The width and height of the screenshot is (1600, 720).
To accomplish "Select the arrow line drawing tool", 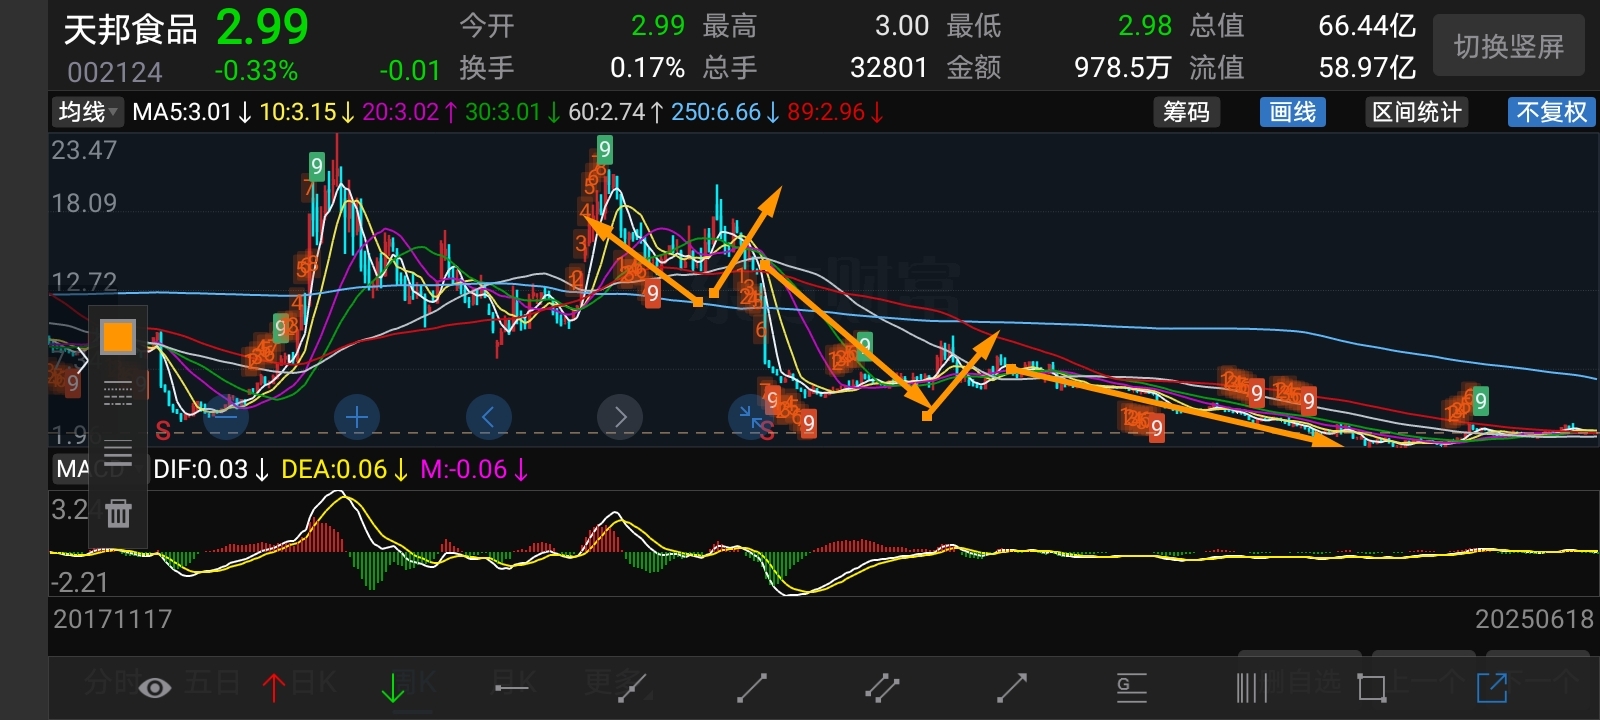I will 1012,687.
